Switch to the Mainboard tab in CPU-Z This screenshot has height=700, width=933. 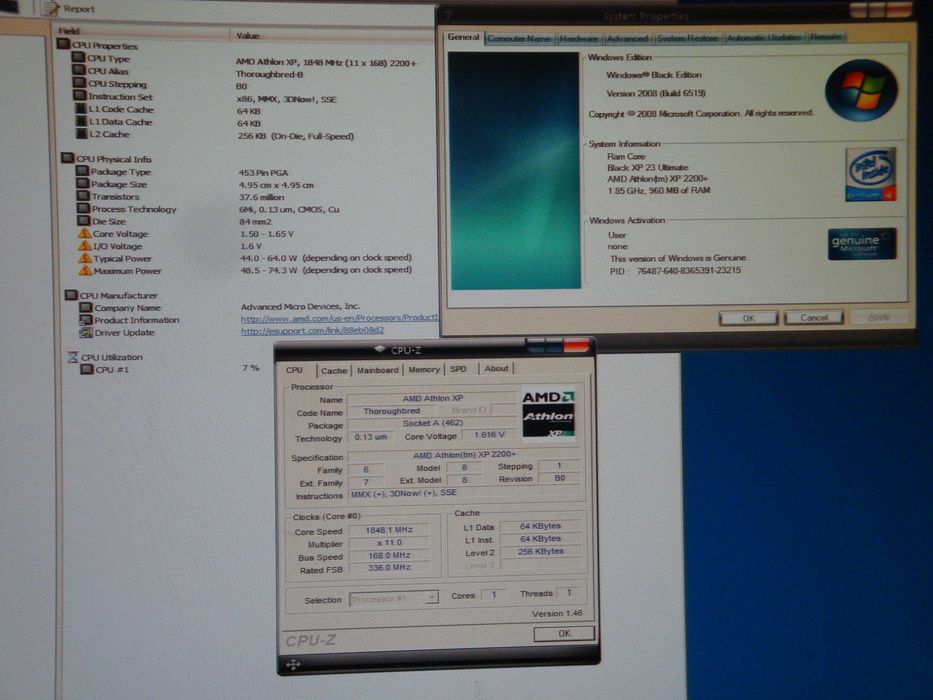[x=378, y=370]
